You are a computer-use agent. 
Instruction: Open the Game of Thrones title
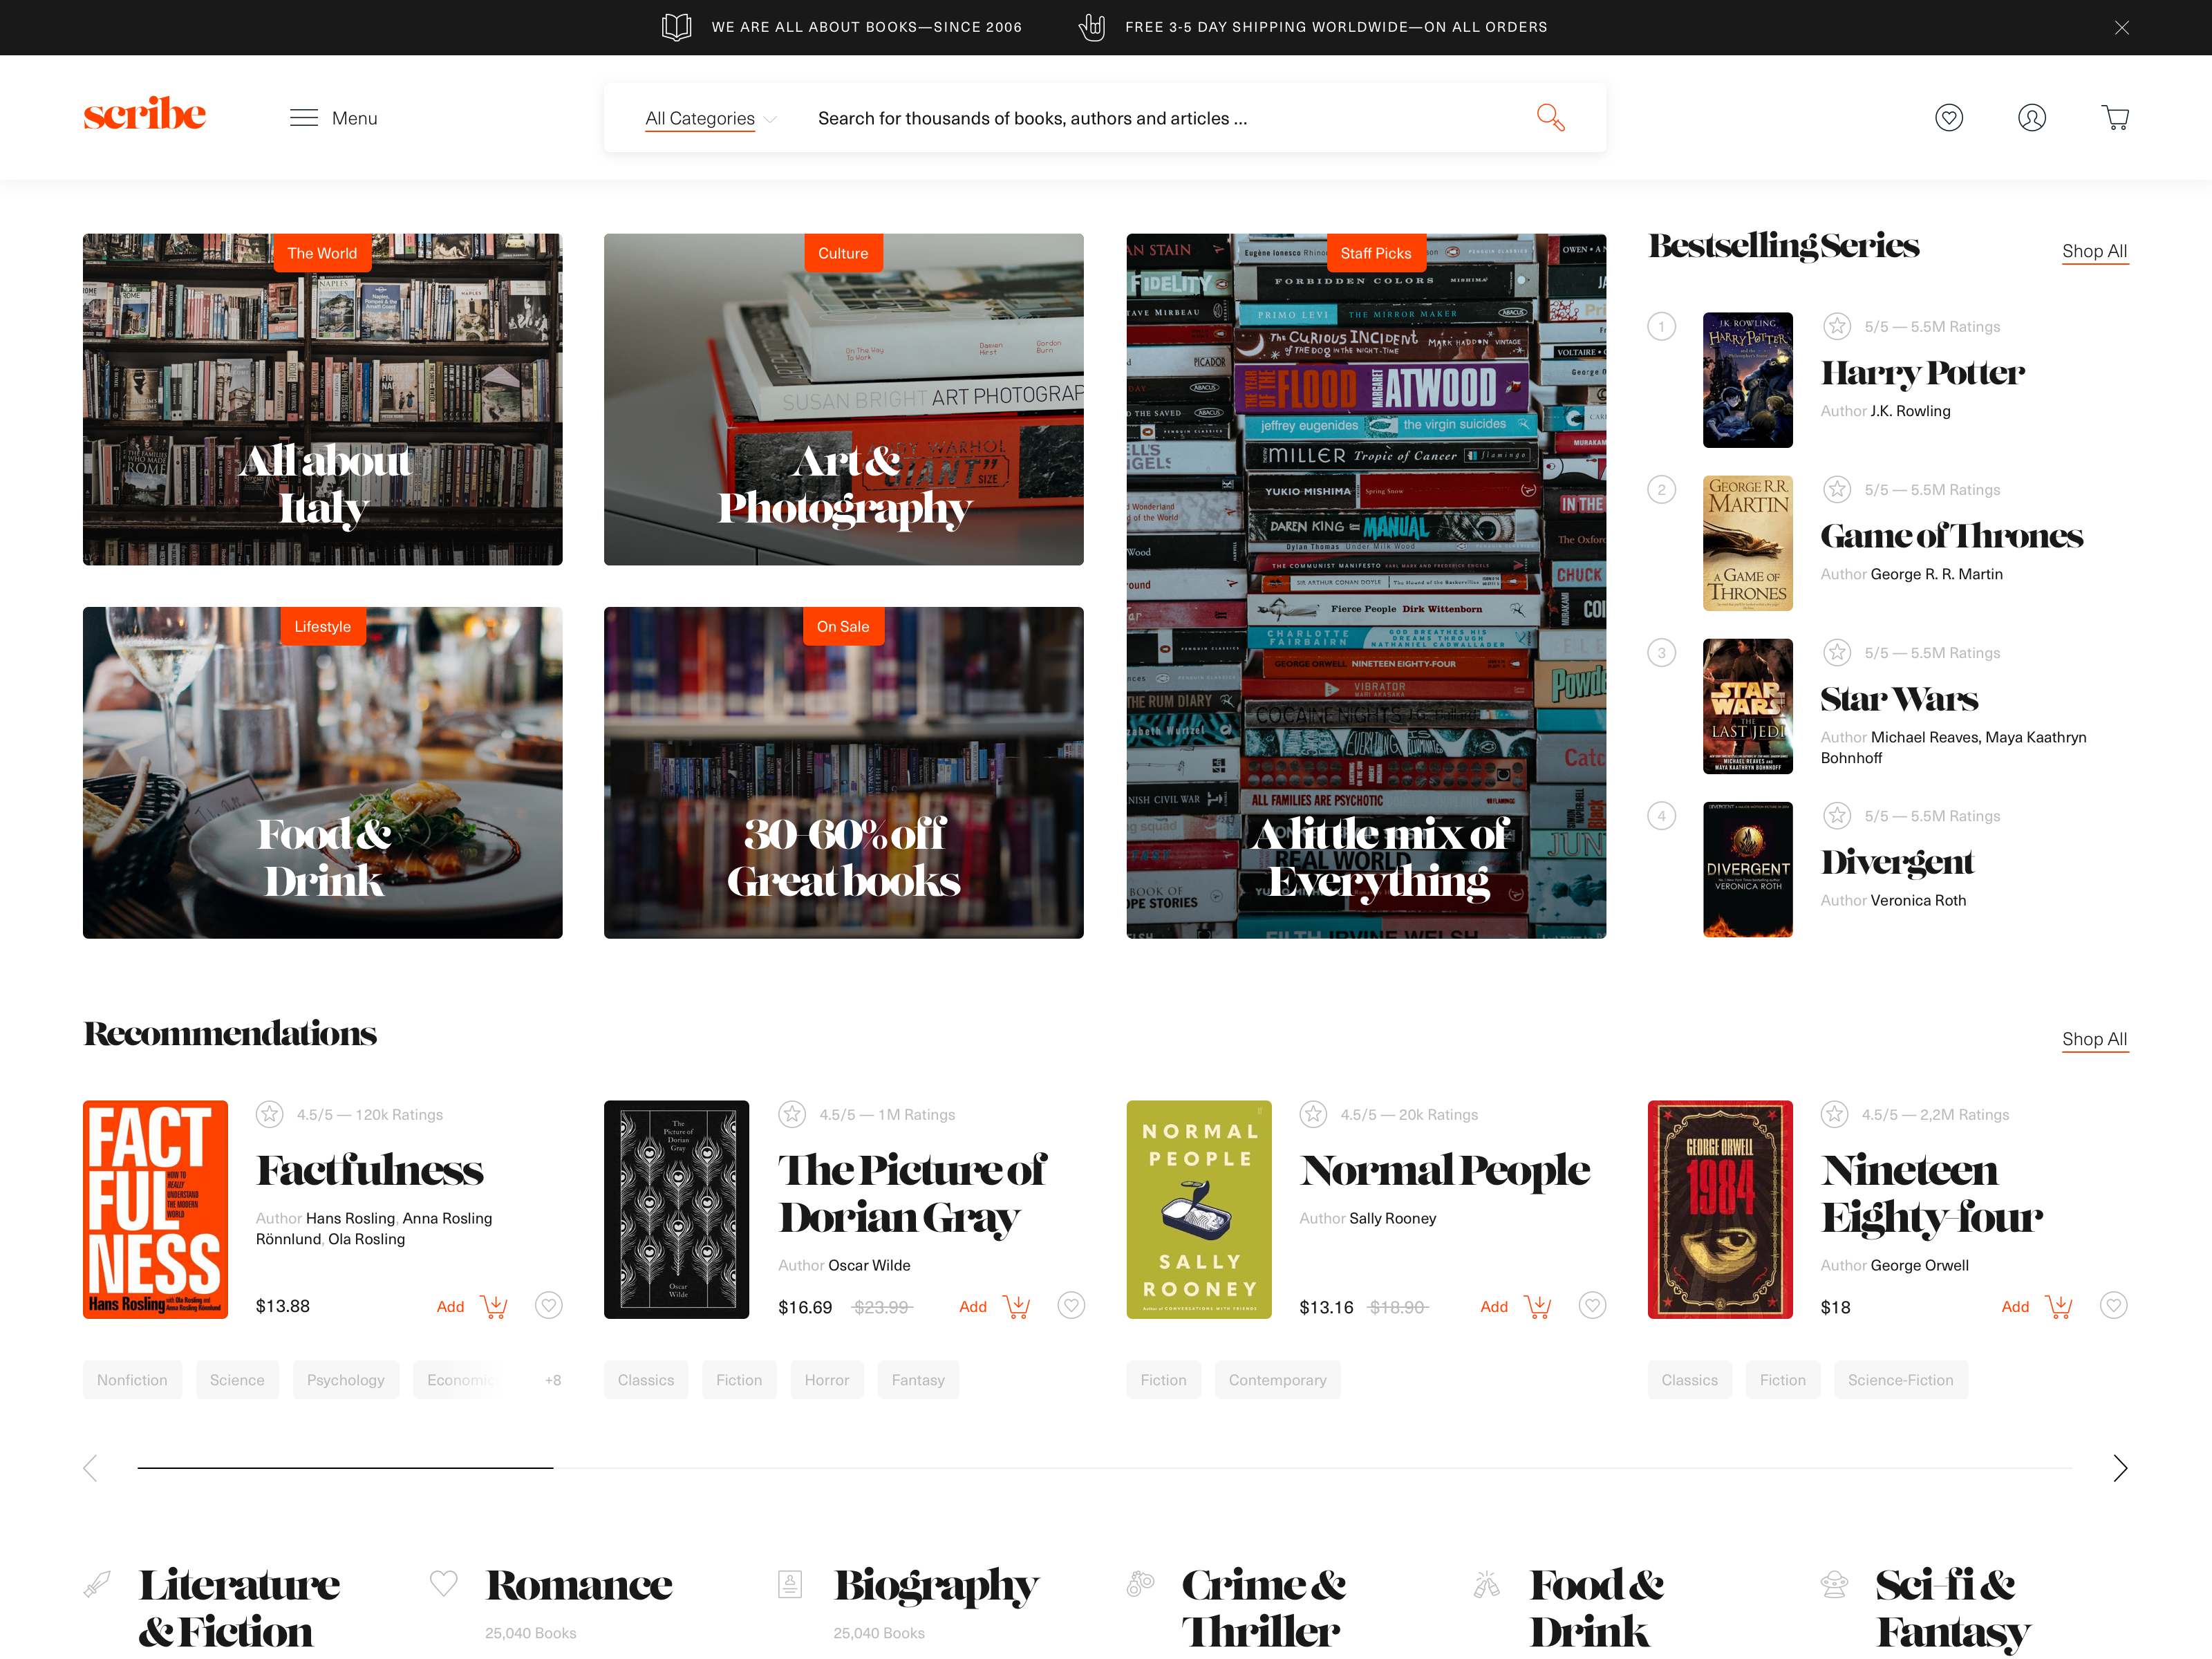pyautogui.click(x=1951, y=536)
